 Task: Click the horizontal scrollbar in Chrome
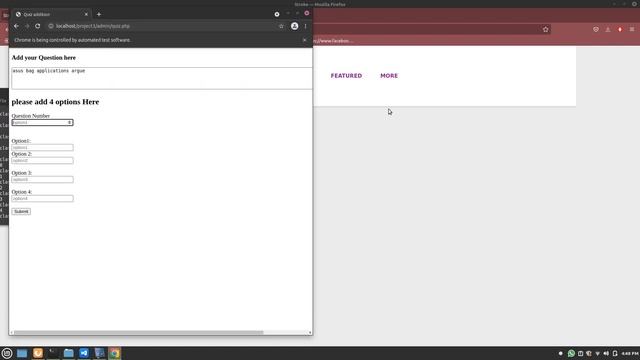138,333
